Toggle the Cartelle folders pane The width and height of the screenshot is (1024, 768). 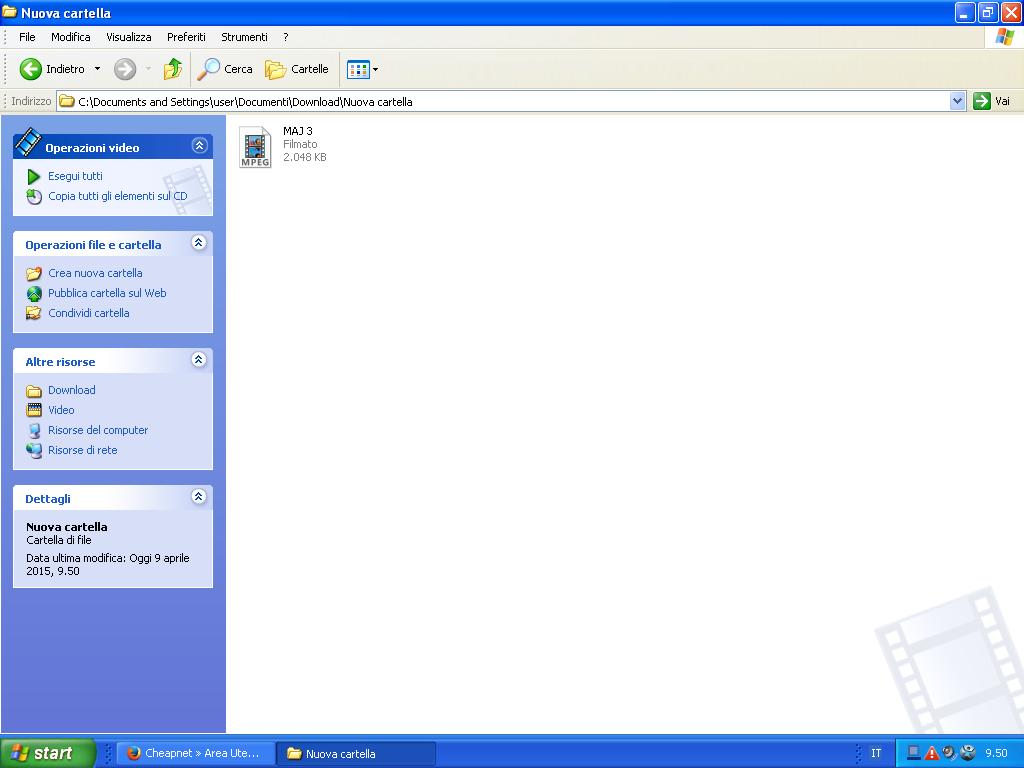pyautogui.click(x=296, y=69)
